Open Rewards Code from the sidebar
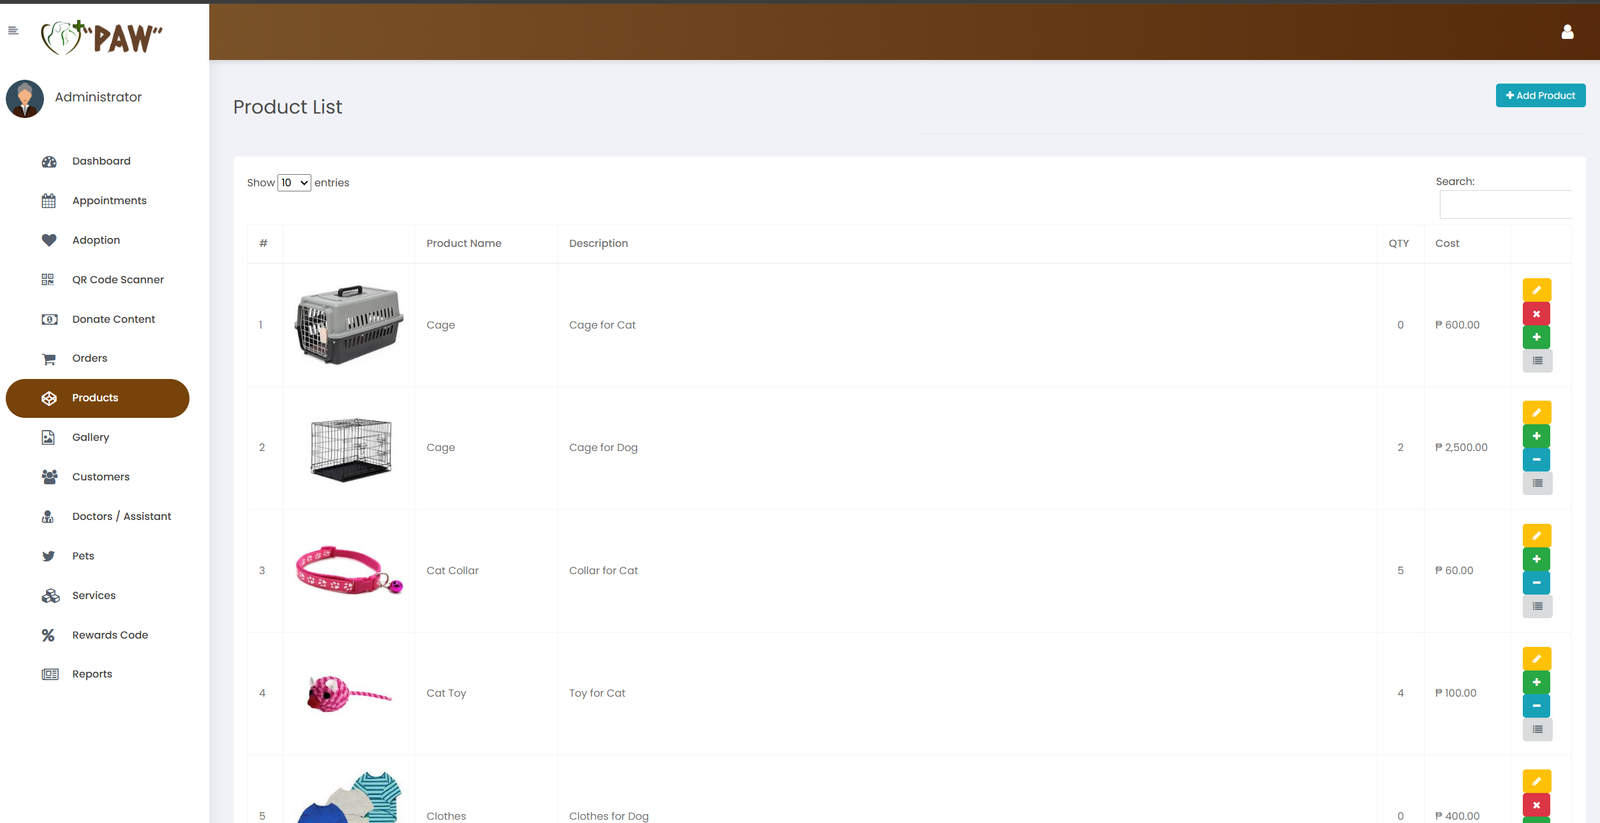Image resolution: width=1600 pixels, height=823 pixels. point(110,635)
